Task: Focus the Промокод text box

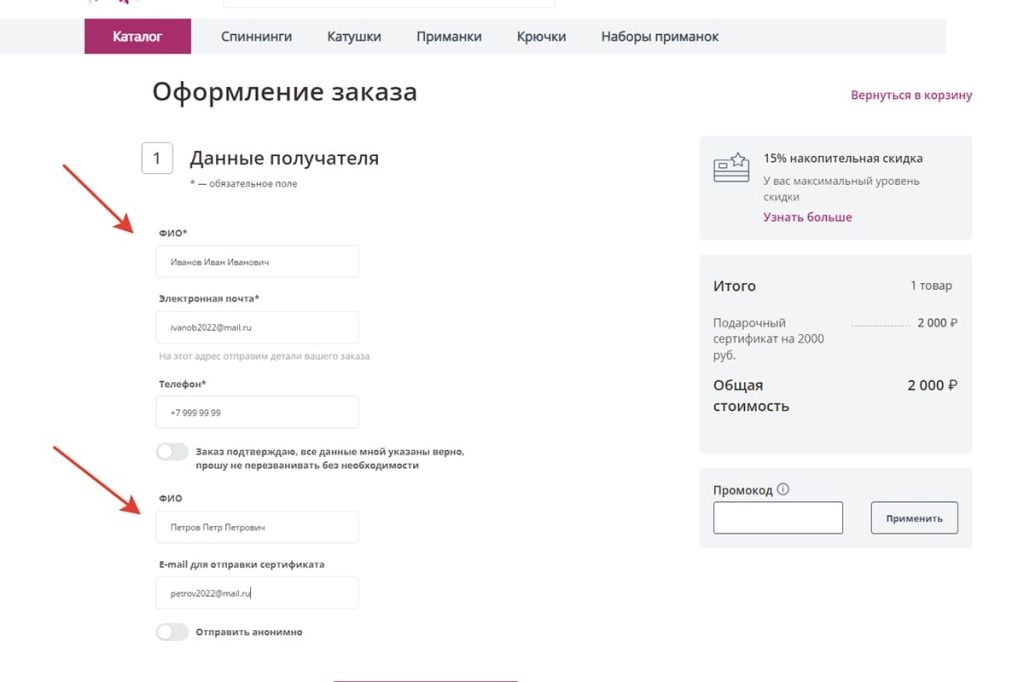Action: click(x=777, y=518)
